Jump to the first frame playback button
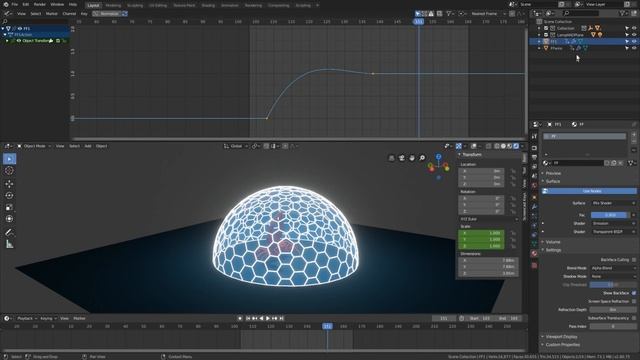 [248, 318]
